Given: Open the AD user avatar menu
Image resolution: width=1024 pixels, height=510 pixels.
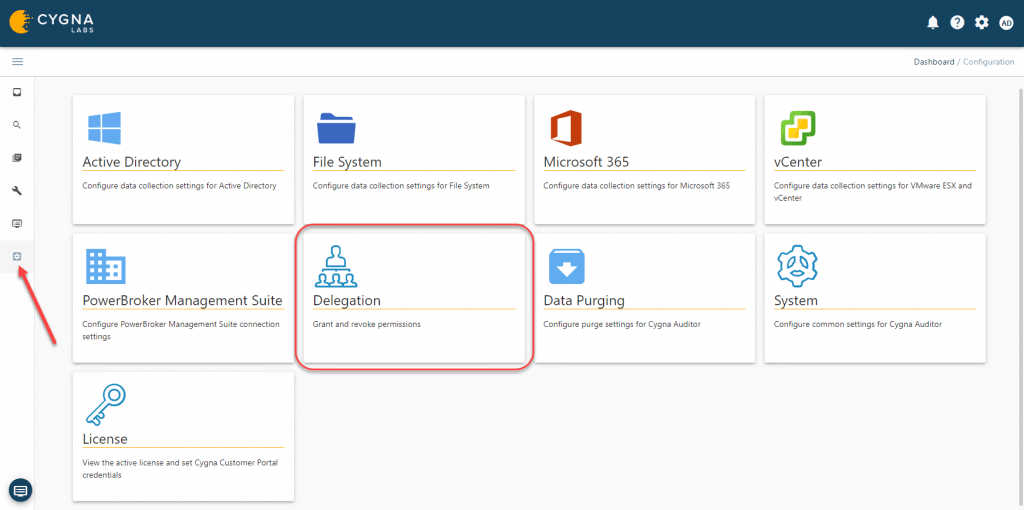Looking at the screenshot, I should [x=1006, y=22].
